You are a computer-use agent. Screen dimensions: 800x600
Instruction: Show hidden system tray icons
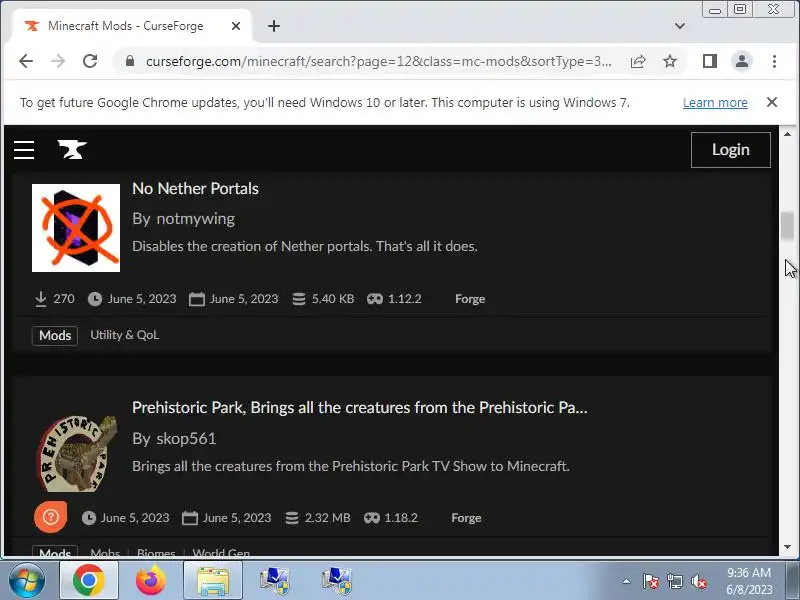pos(627,581)
